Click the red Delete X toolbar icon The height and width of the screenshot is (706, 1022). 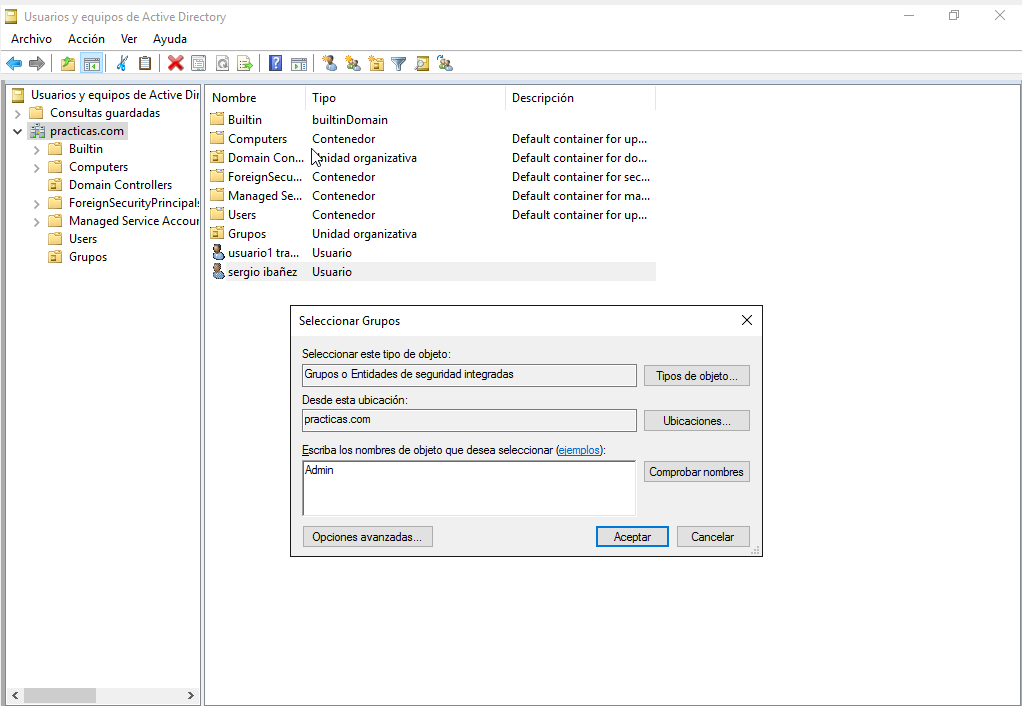click(176, 64)
